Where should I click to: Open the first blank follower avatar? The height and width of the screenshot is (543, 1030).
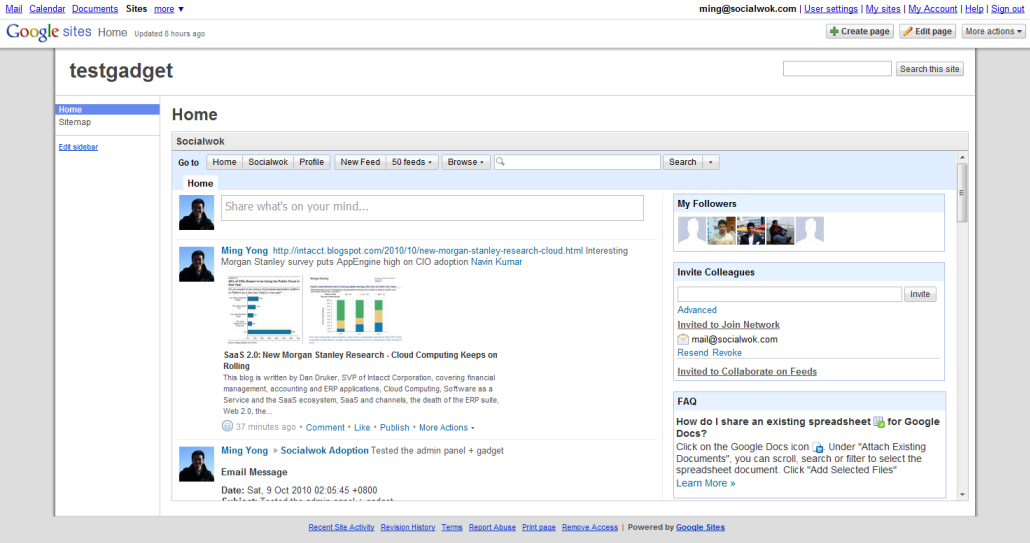tap(692, 230)
